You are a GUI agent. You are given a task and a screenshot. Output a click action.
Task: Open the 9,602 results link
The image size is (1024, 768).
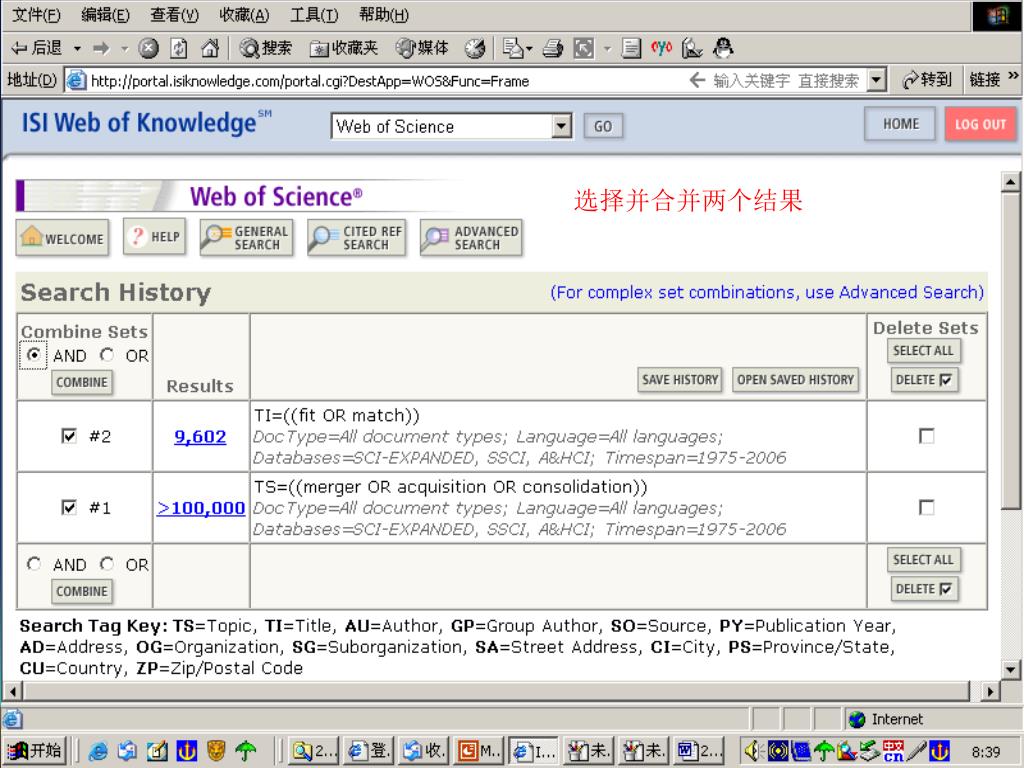[x=200, y=436]
